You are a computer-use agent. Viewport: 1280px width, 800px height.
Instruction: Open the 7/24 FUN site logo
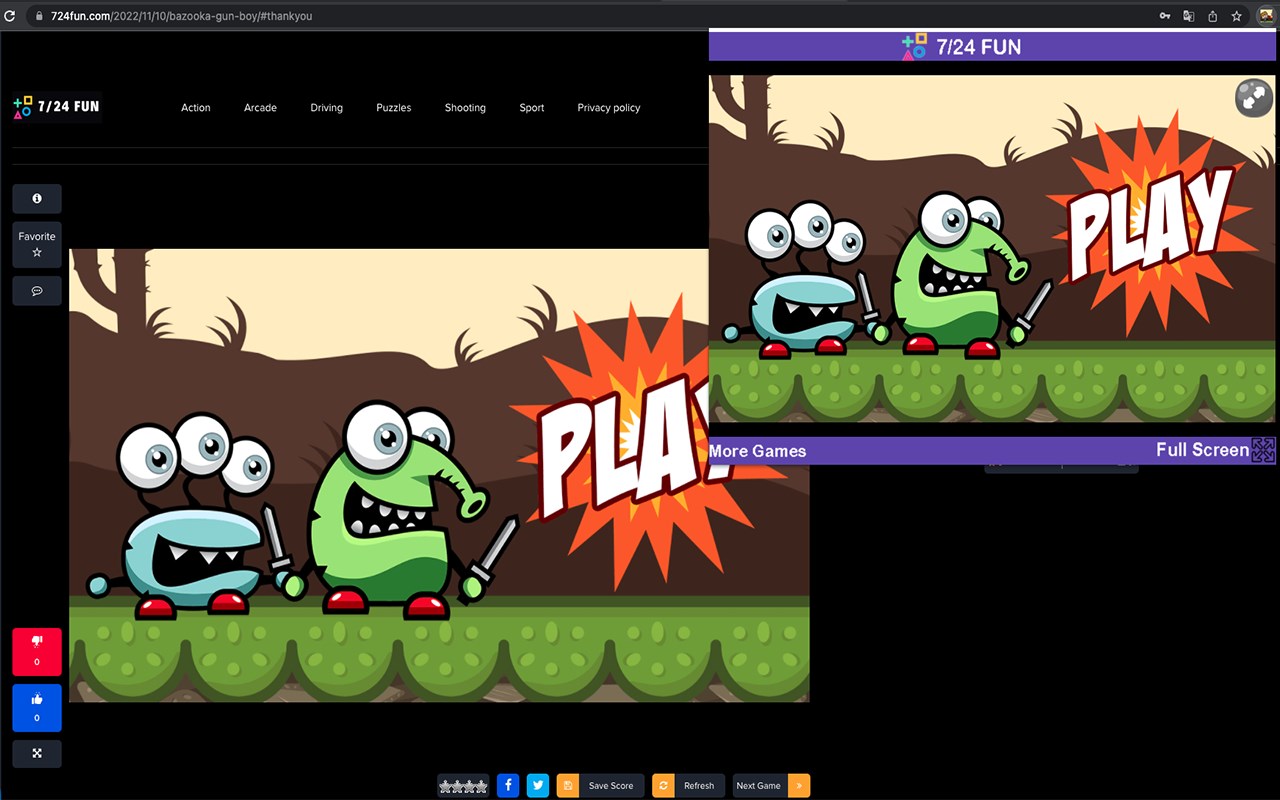pos(57,107)
